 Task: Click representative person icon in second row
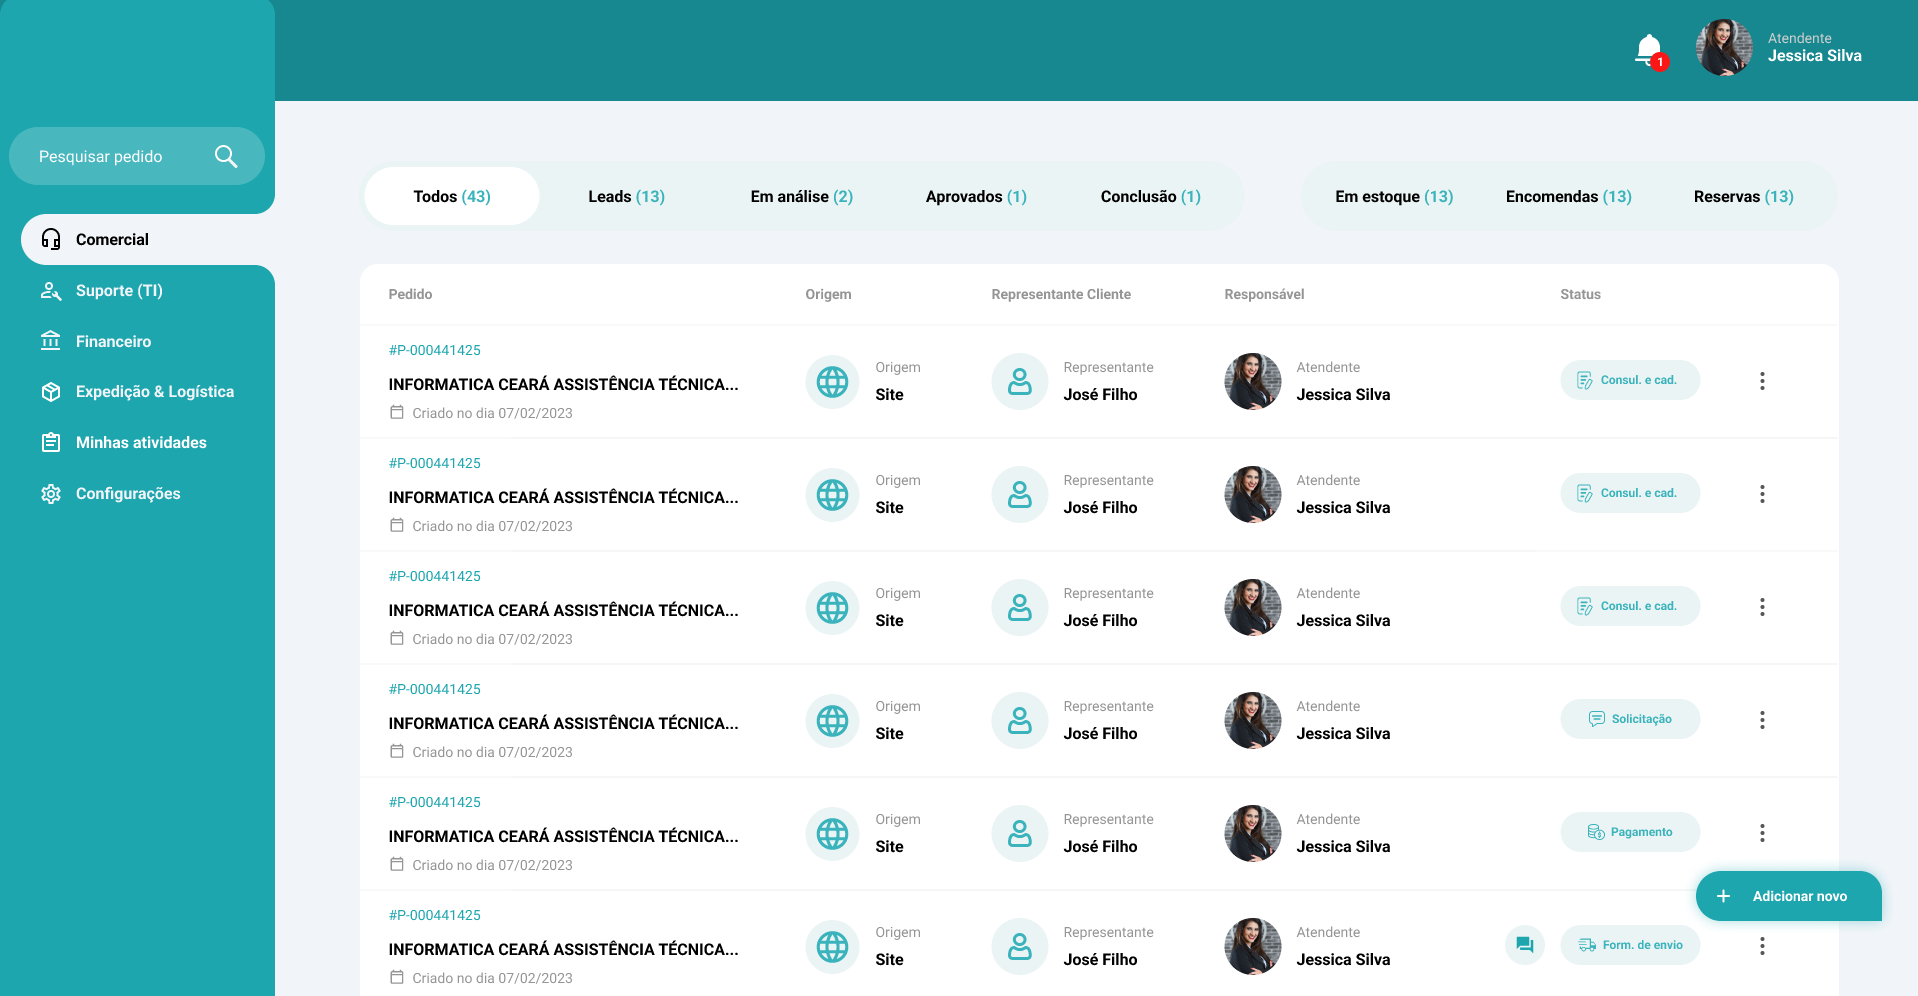tap(1019, 495)
